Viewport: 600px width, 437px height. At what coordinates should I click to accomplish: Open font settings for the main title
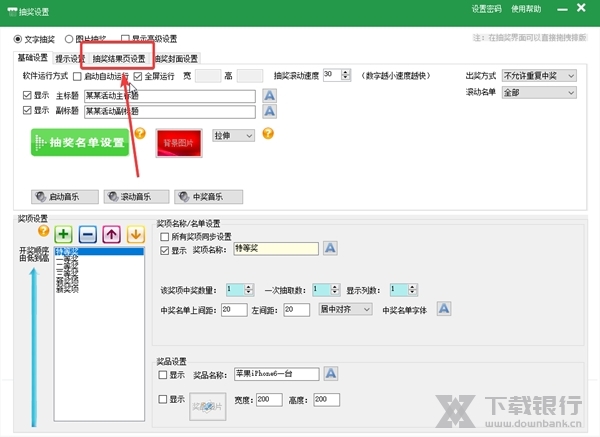(x=269, y=95)
